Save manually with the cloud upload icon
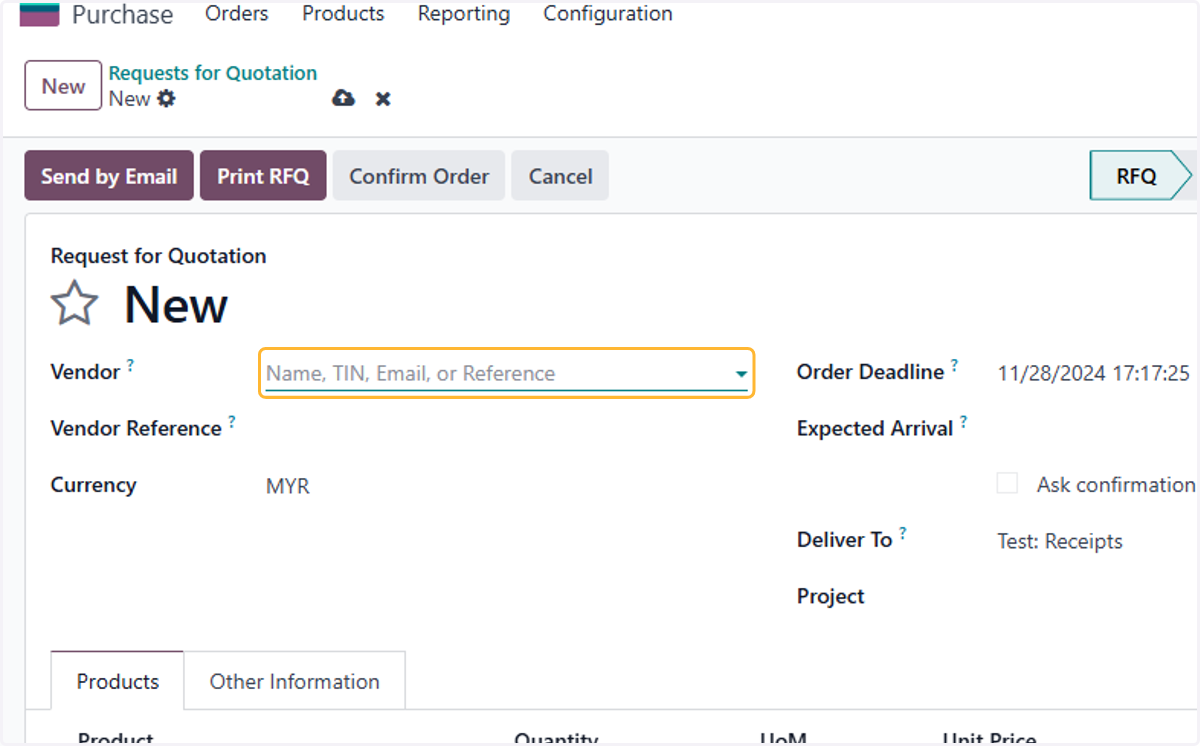 click(343, 98)
